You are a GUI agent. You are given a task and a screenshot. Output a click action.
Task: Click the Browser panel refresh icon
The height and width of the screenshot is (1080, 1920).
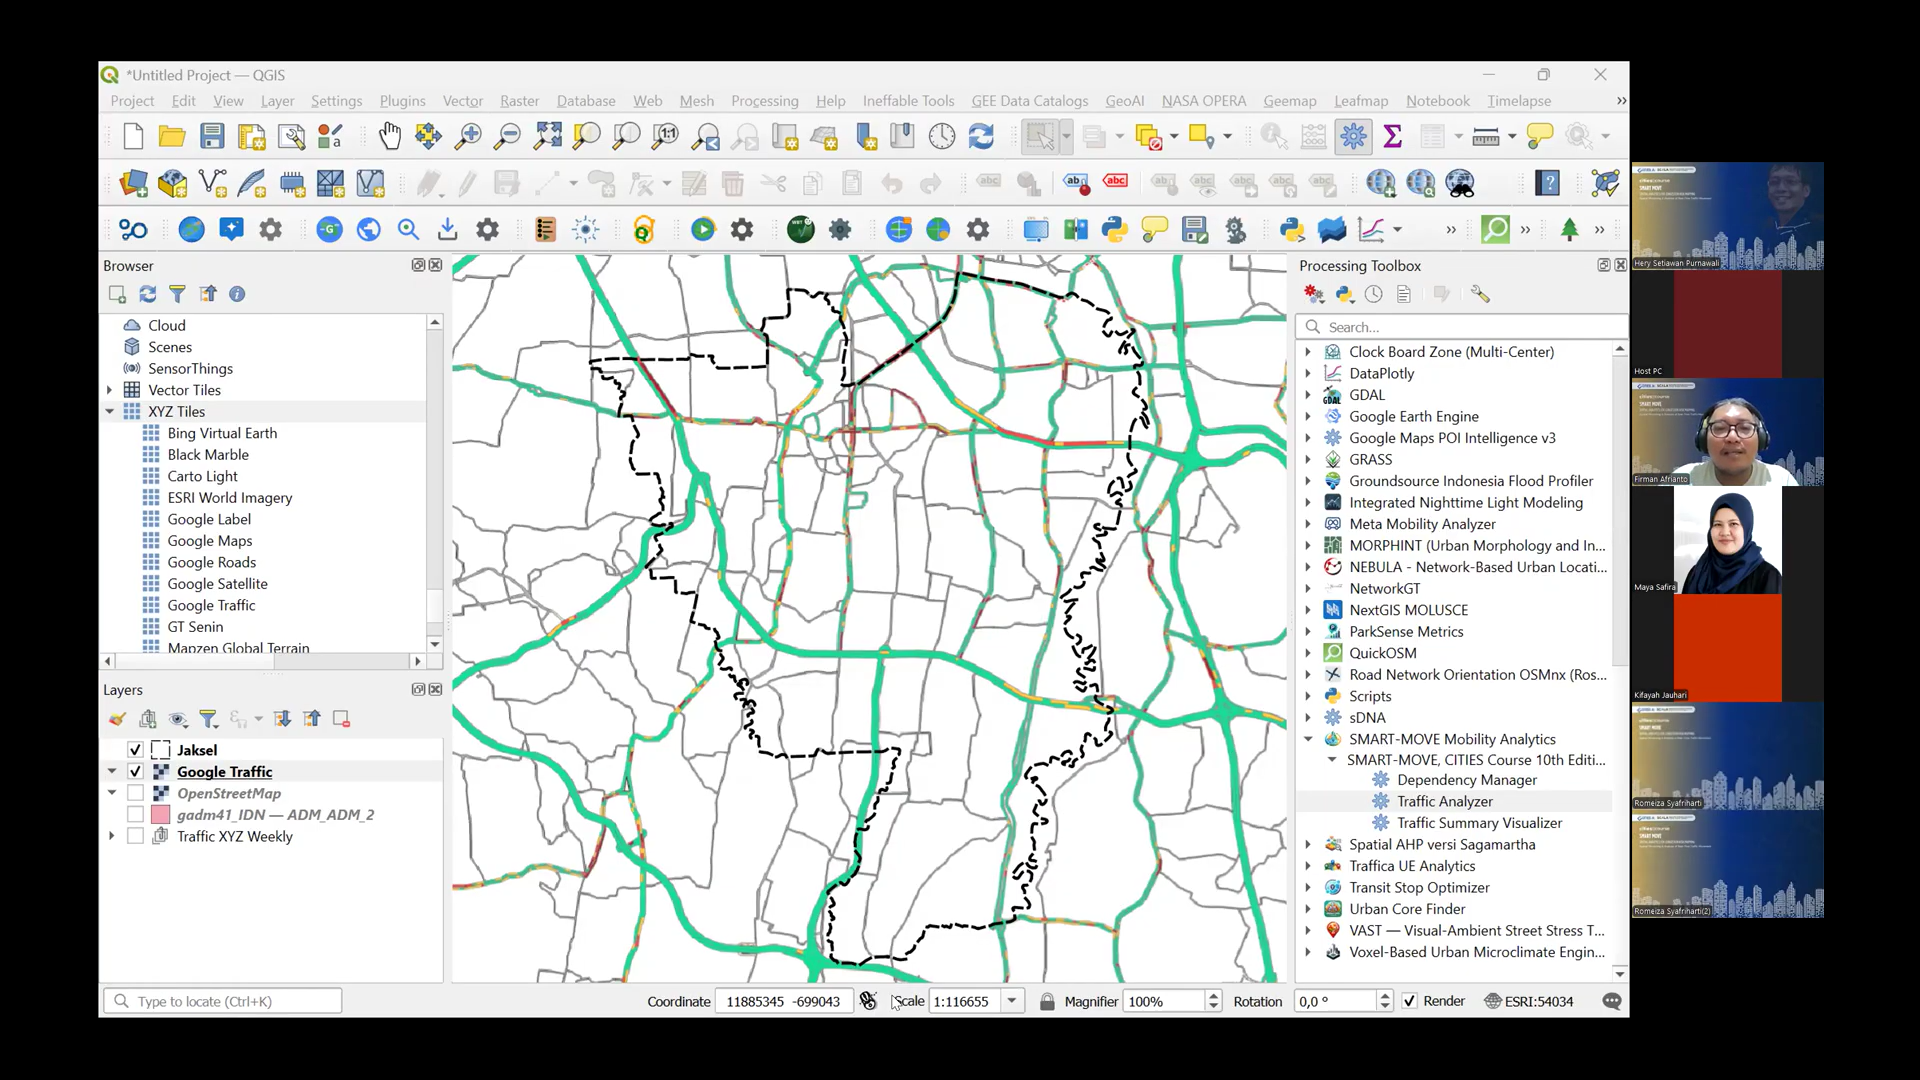click(x=147, y=294)
